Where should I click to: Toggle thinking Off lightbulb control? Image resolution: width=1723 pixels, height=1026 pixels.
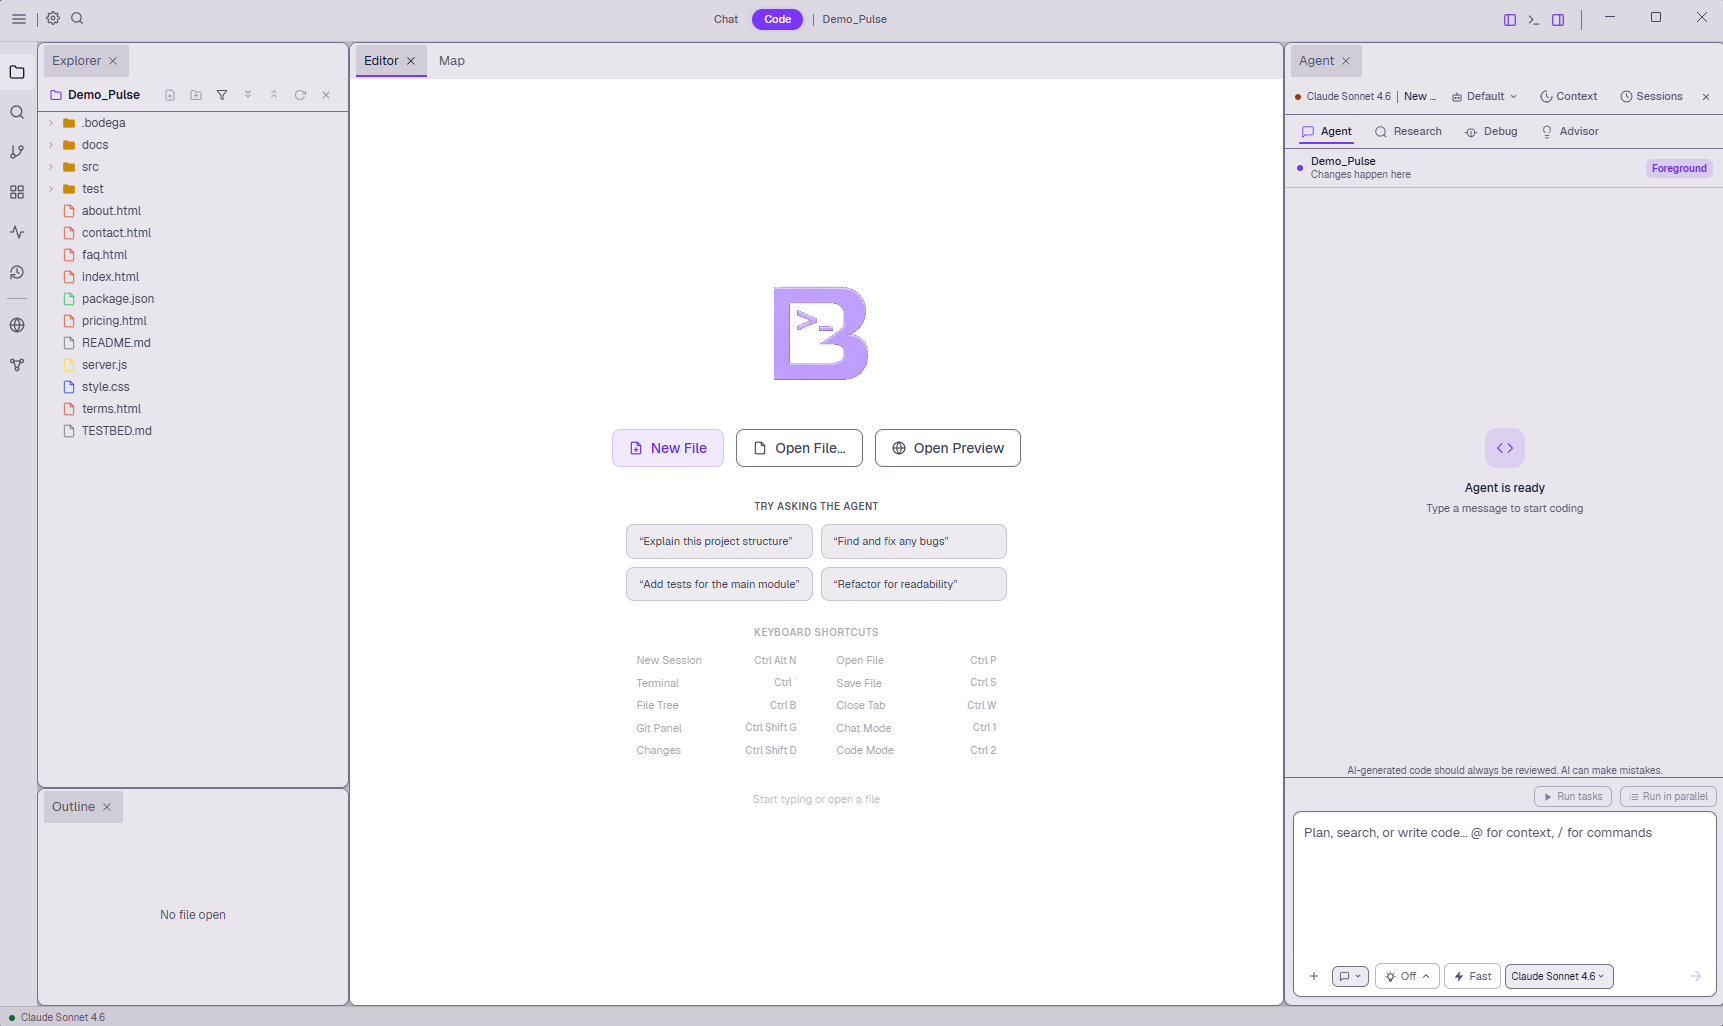click(x=1407, y=976)
